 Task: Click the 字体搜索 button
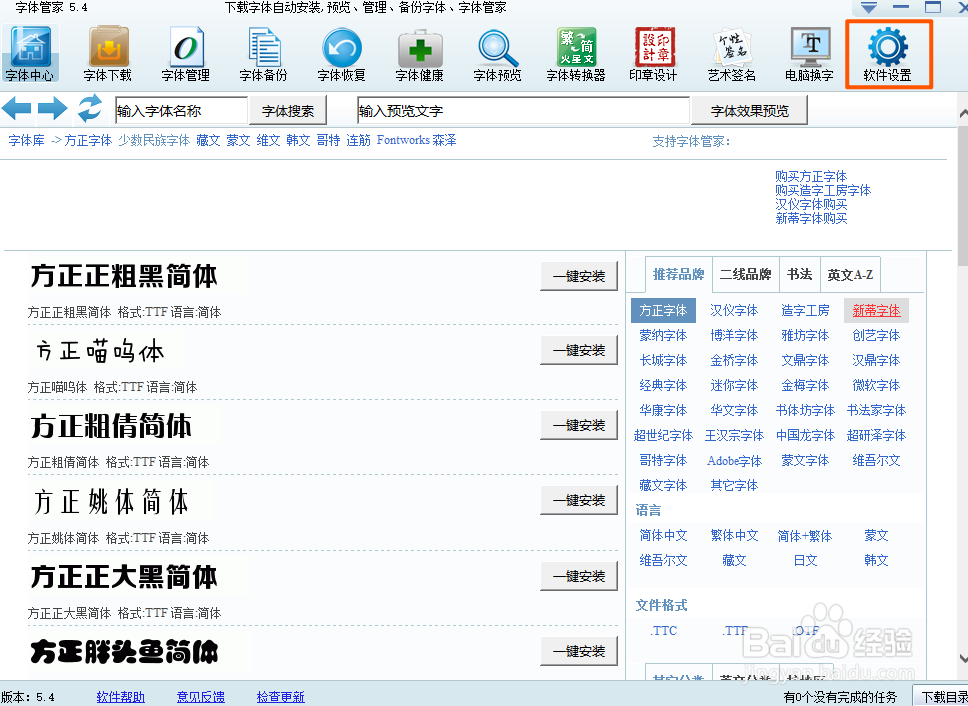coord(288,111)
